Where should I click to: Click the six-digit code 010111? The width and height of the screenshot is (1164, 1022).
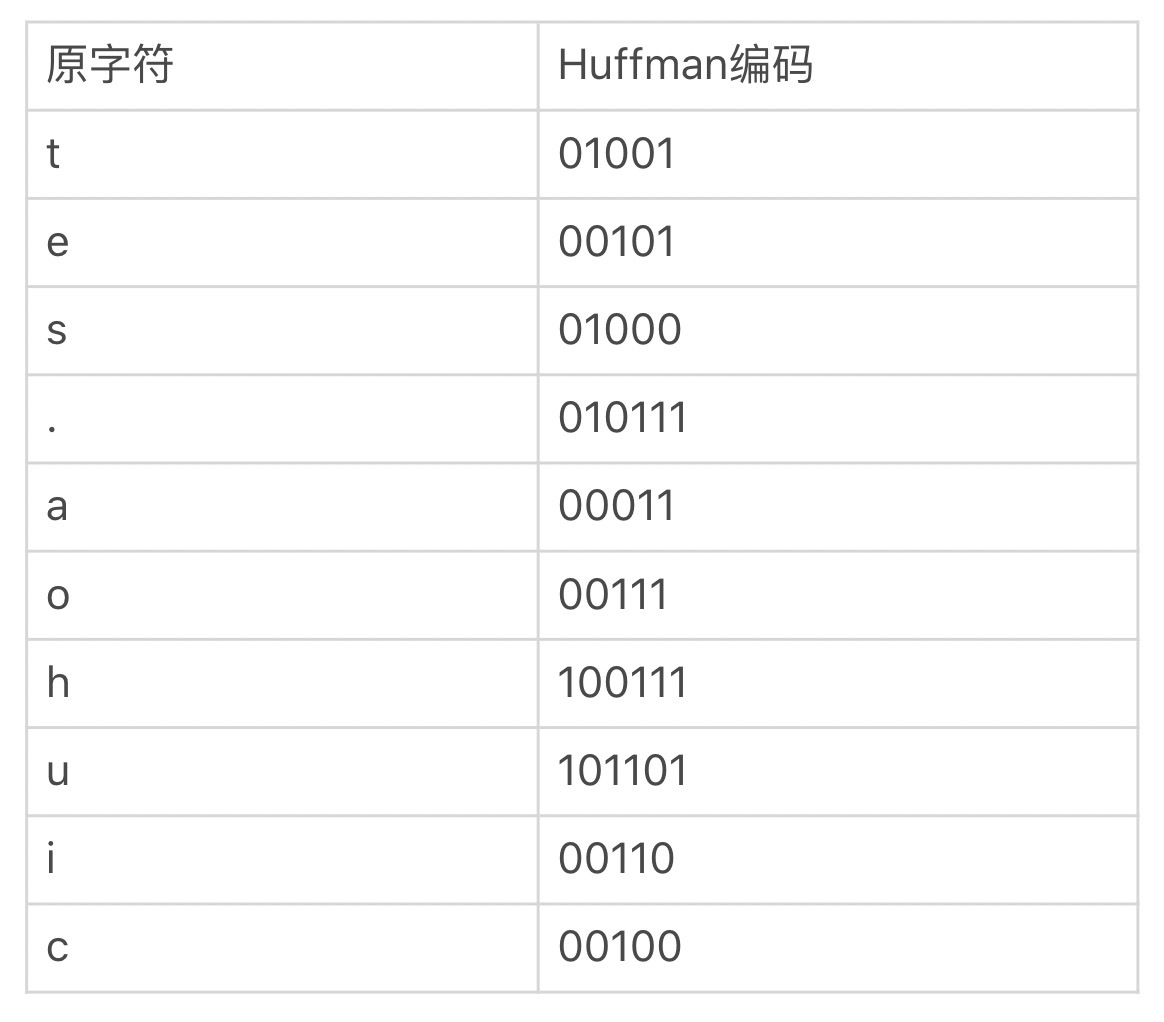623,418
